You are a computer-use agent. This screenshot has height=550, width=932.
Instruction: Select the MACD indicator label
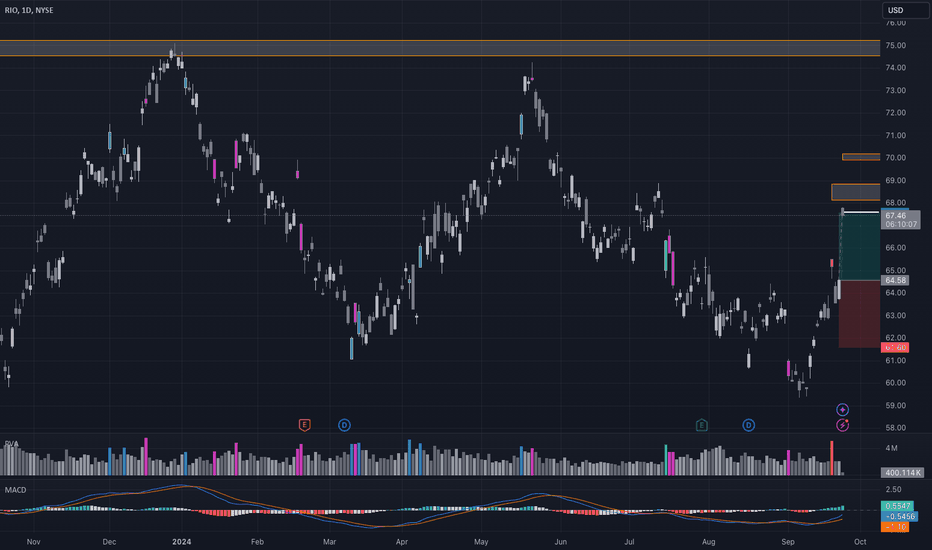15,490
